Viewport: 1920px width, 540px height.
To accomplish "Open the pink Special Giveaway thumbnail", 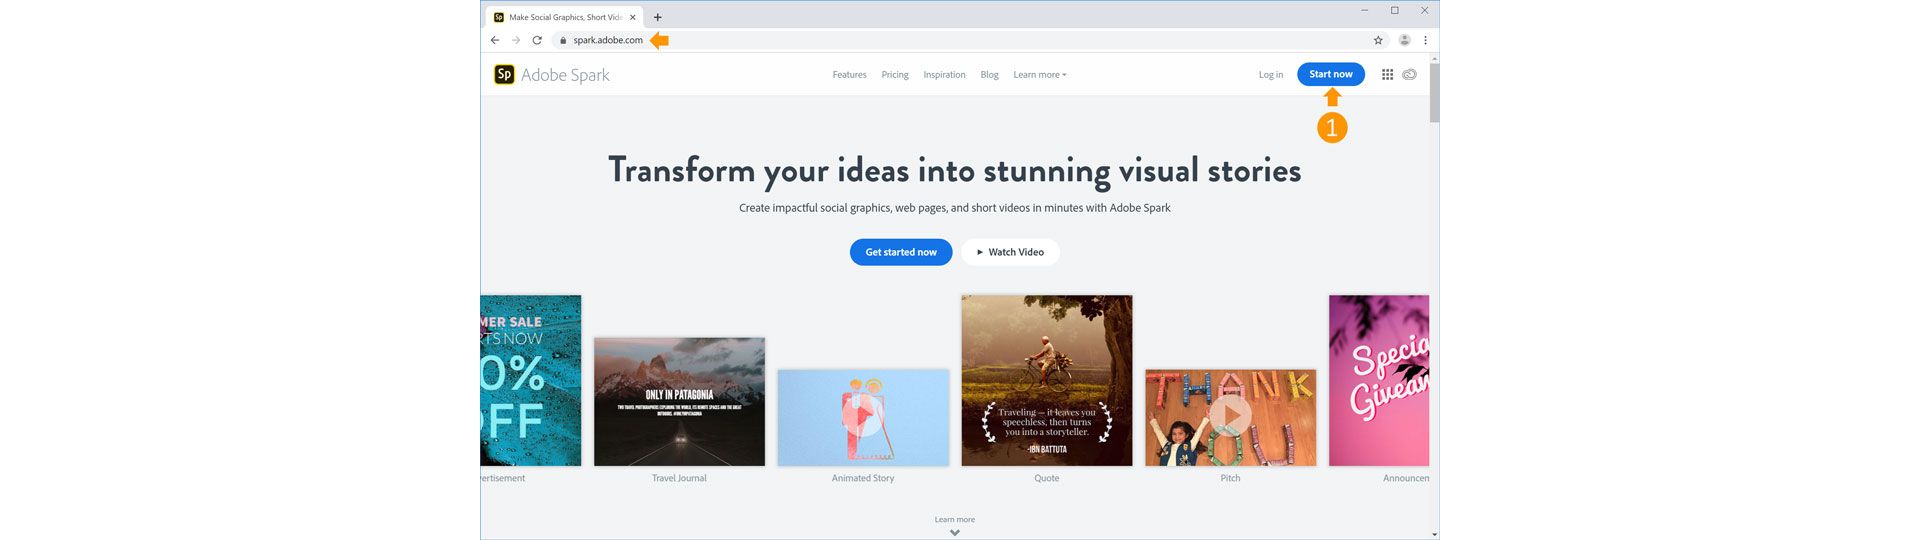I will click(x=1379, y=380).
